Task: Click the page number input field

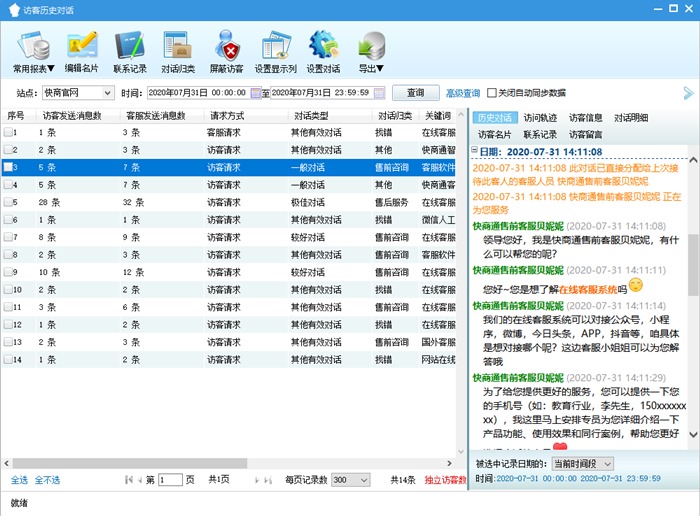Action: coord(171,480)
